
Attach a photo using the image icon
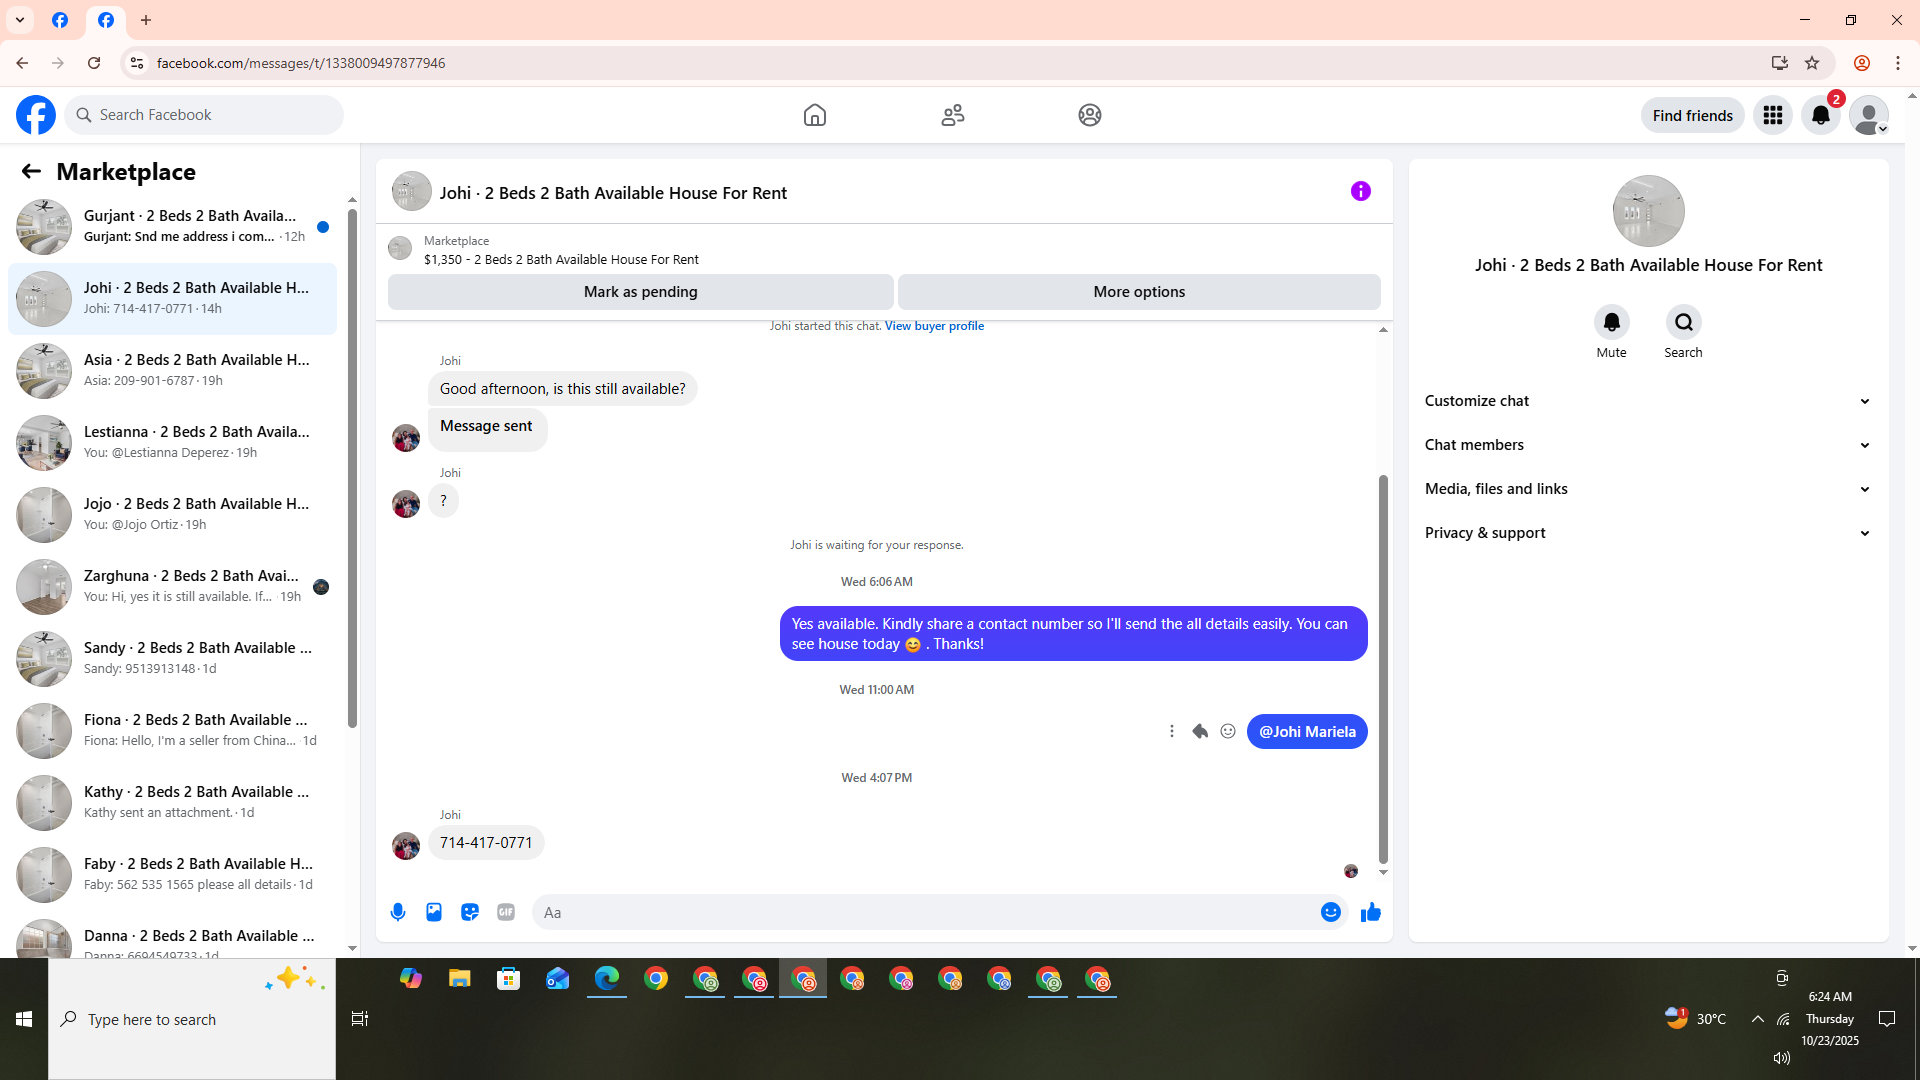click(x=434, y=912)
